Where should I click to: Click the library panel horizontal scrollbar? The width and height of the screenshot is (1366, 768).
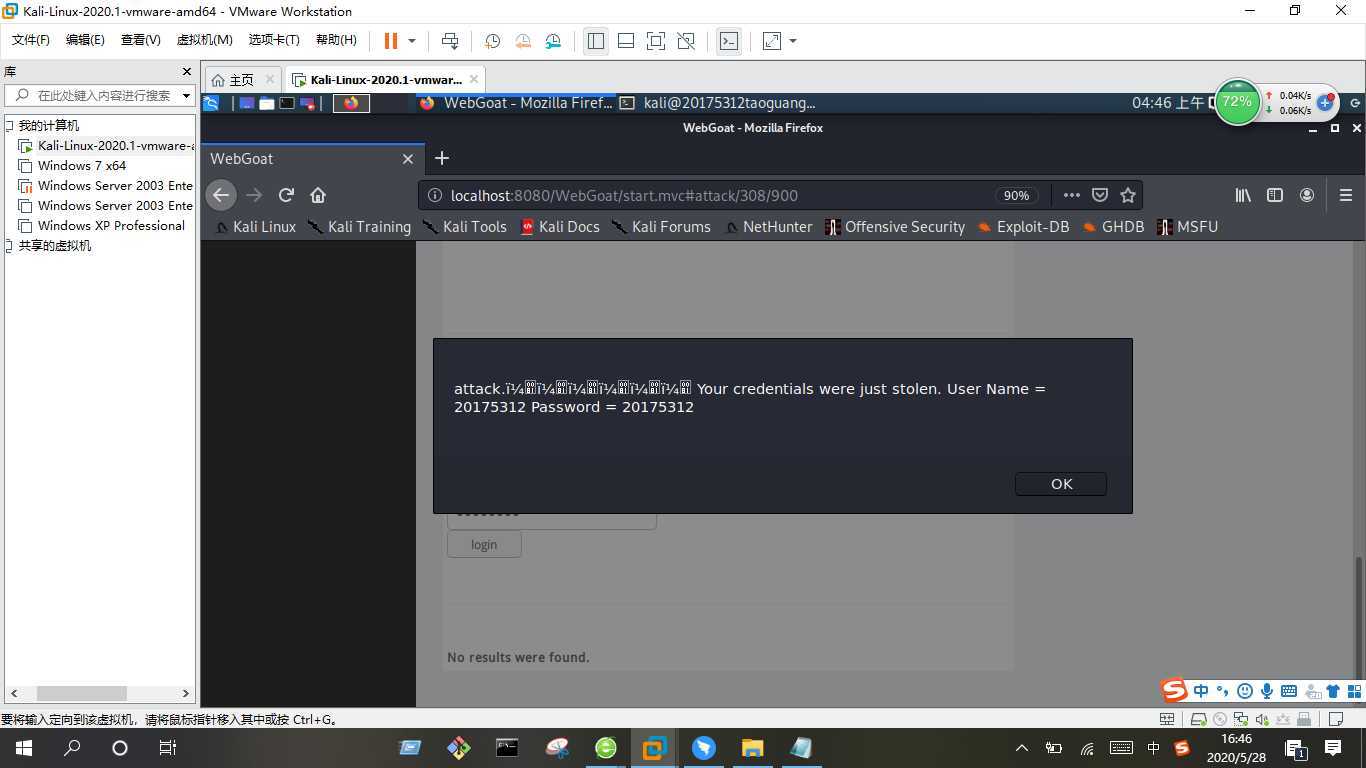point(82,693)
